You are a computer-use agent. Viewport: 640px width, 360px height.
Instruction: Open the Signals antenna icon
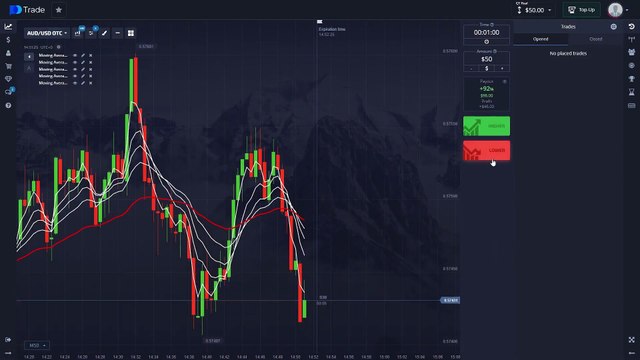(x=631, y=40)
